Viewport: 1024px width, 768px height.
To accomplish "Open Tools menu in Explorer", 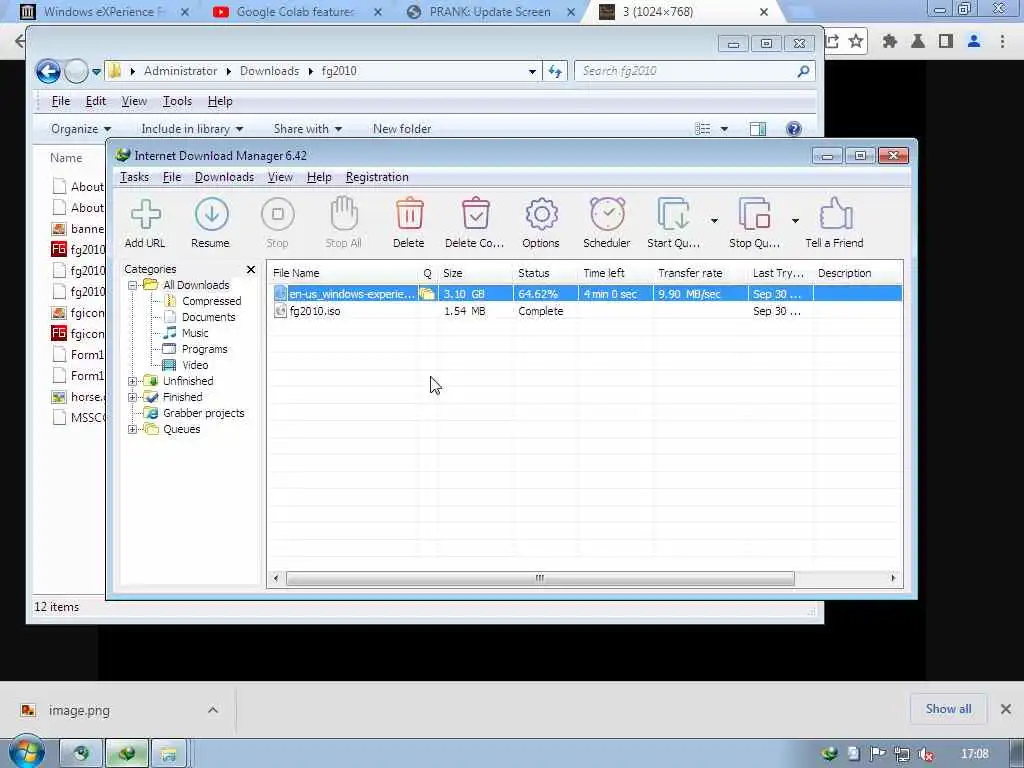I will [x=177, y=101].
